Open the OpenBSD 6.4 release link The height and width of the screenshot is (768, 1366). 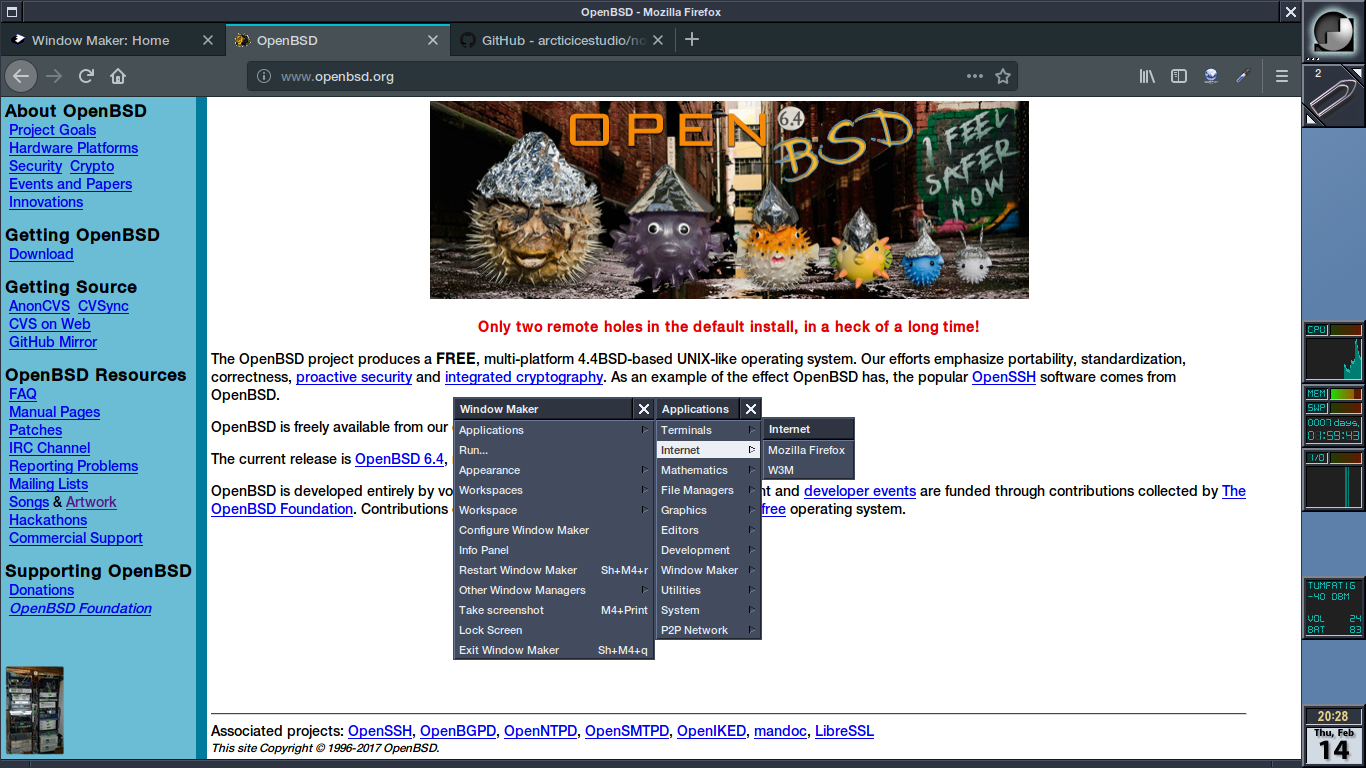399,459
